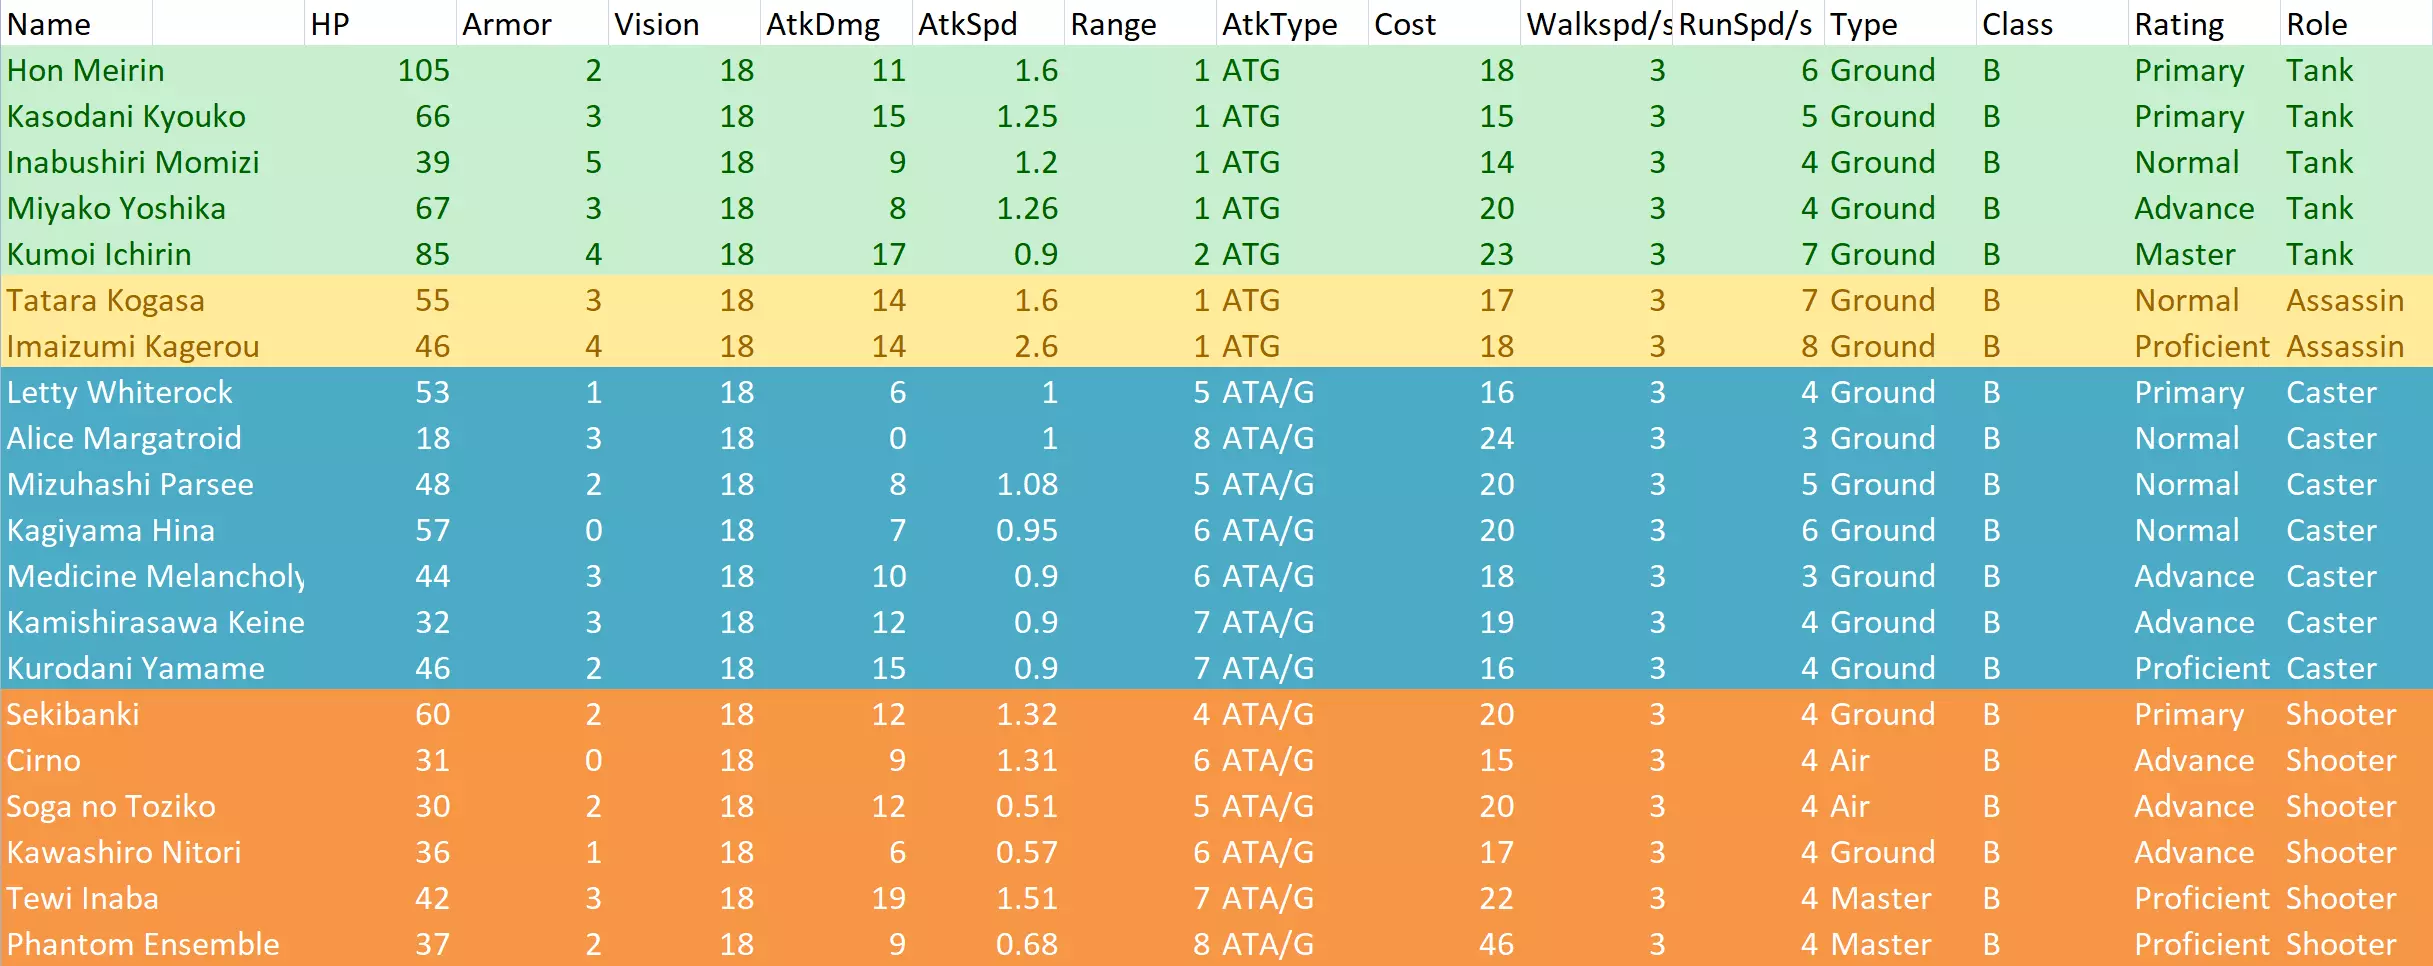Select the Cirno name cell
The width and height of the screenshot is (2433, 966).
coord(44,760)
